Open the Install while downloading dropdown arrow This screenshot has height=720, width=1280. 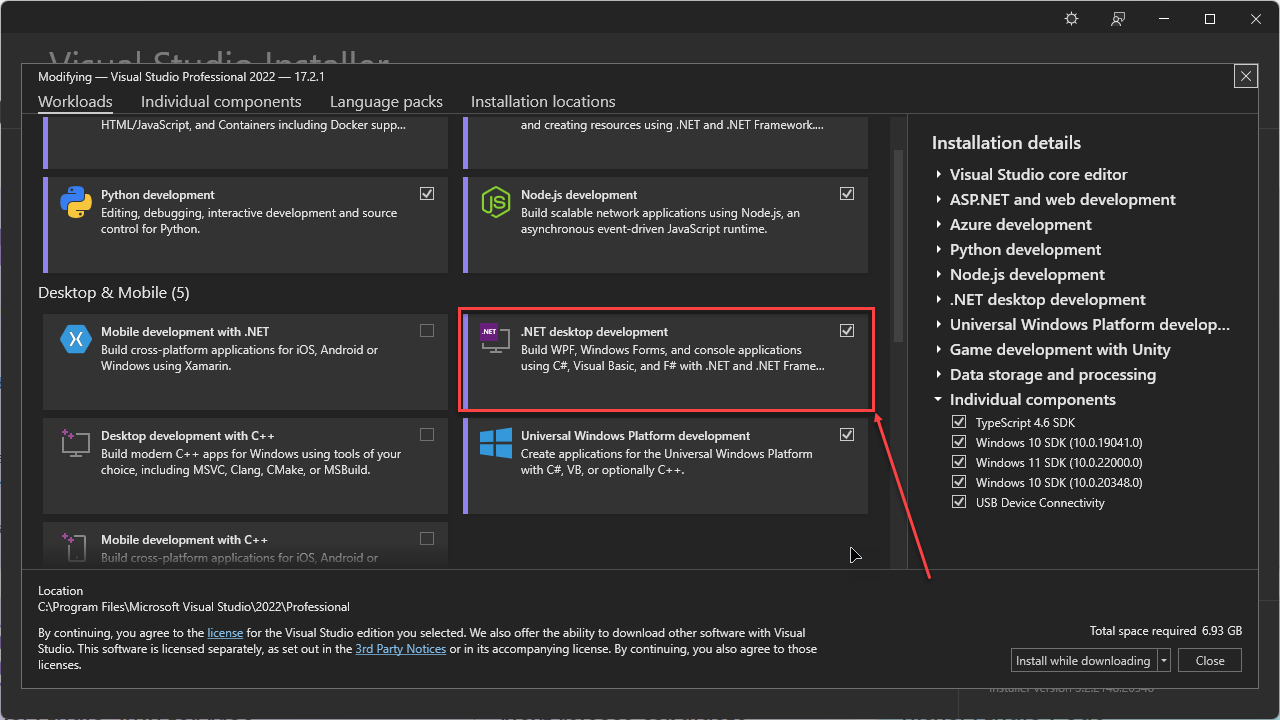tap(1164, 661)
